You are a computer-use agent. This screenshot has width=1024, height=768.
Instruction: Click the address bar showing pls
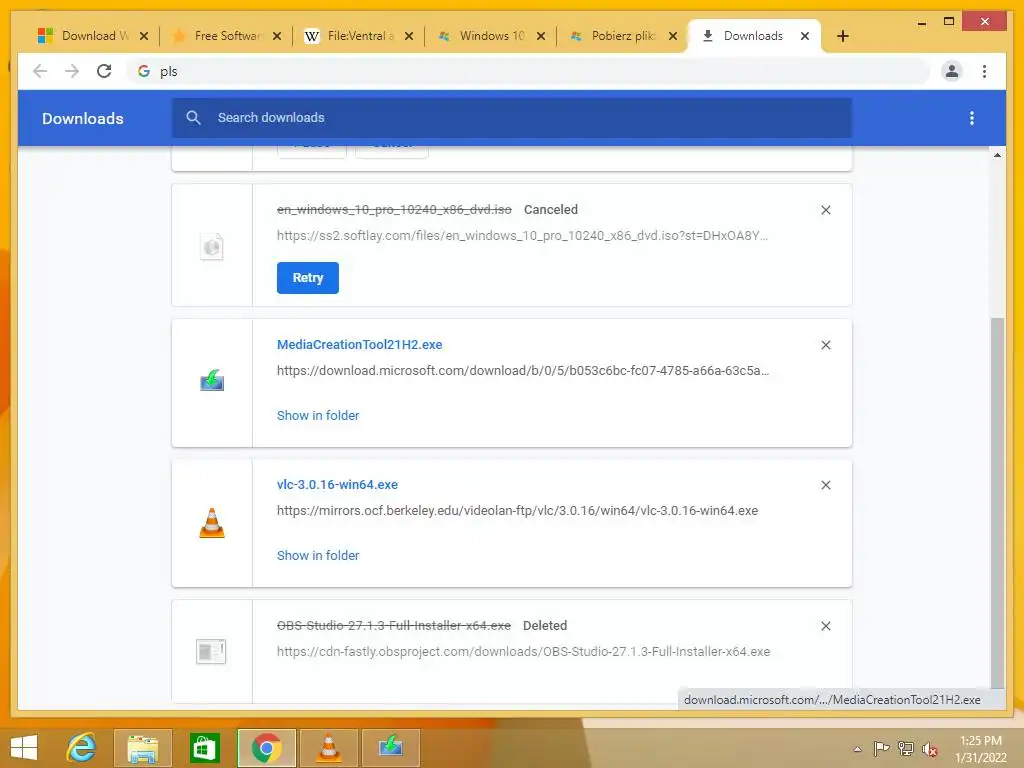tap(528, 71)
